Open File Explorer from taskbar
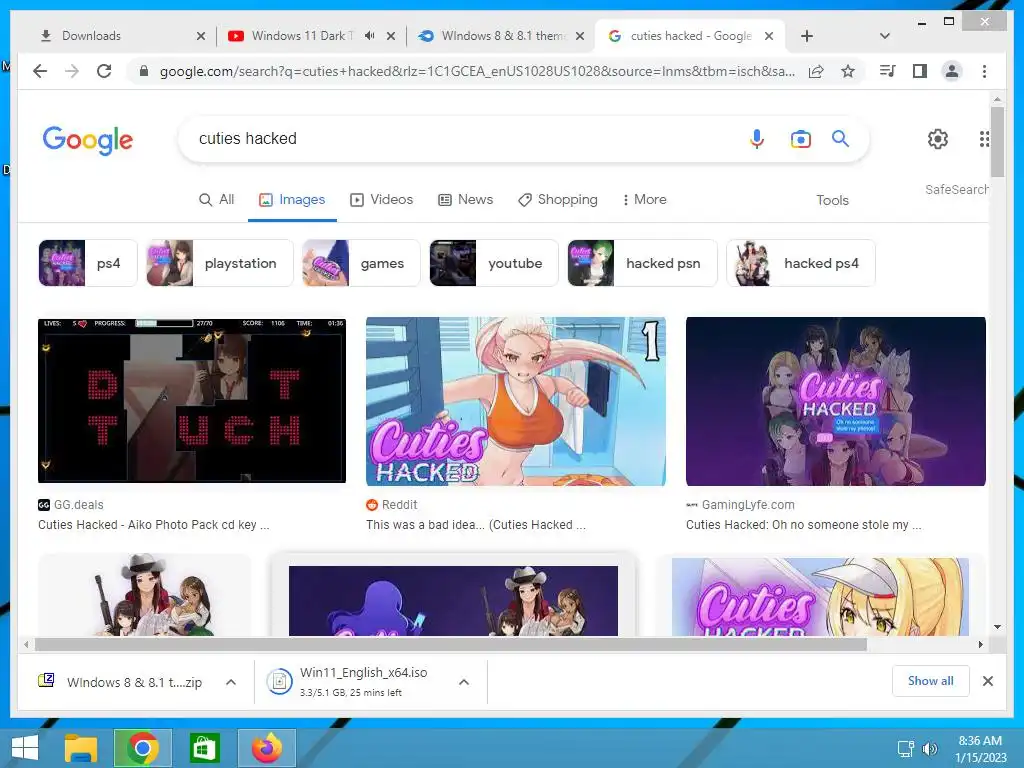Image resolution: width=1024 pixels, height=768 pixels. tap(81, 748)
